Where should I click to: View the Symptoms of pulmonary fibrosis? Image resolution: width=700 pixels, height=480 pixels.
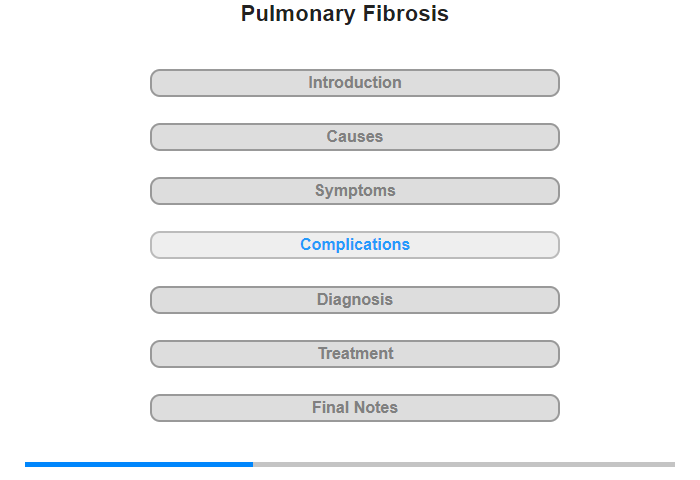(354, 191)
